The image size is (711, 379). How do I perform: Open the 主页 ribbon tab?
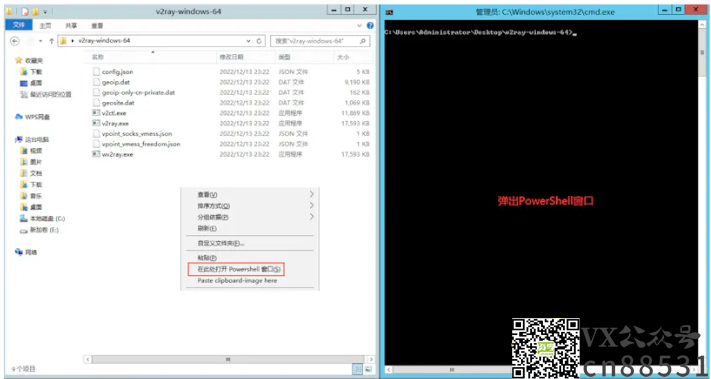(x=45, y=25)
